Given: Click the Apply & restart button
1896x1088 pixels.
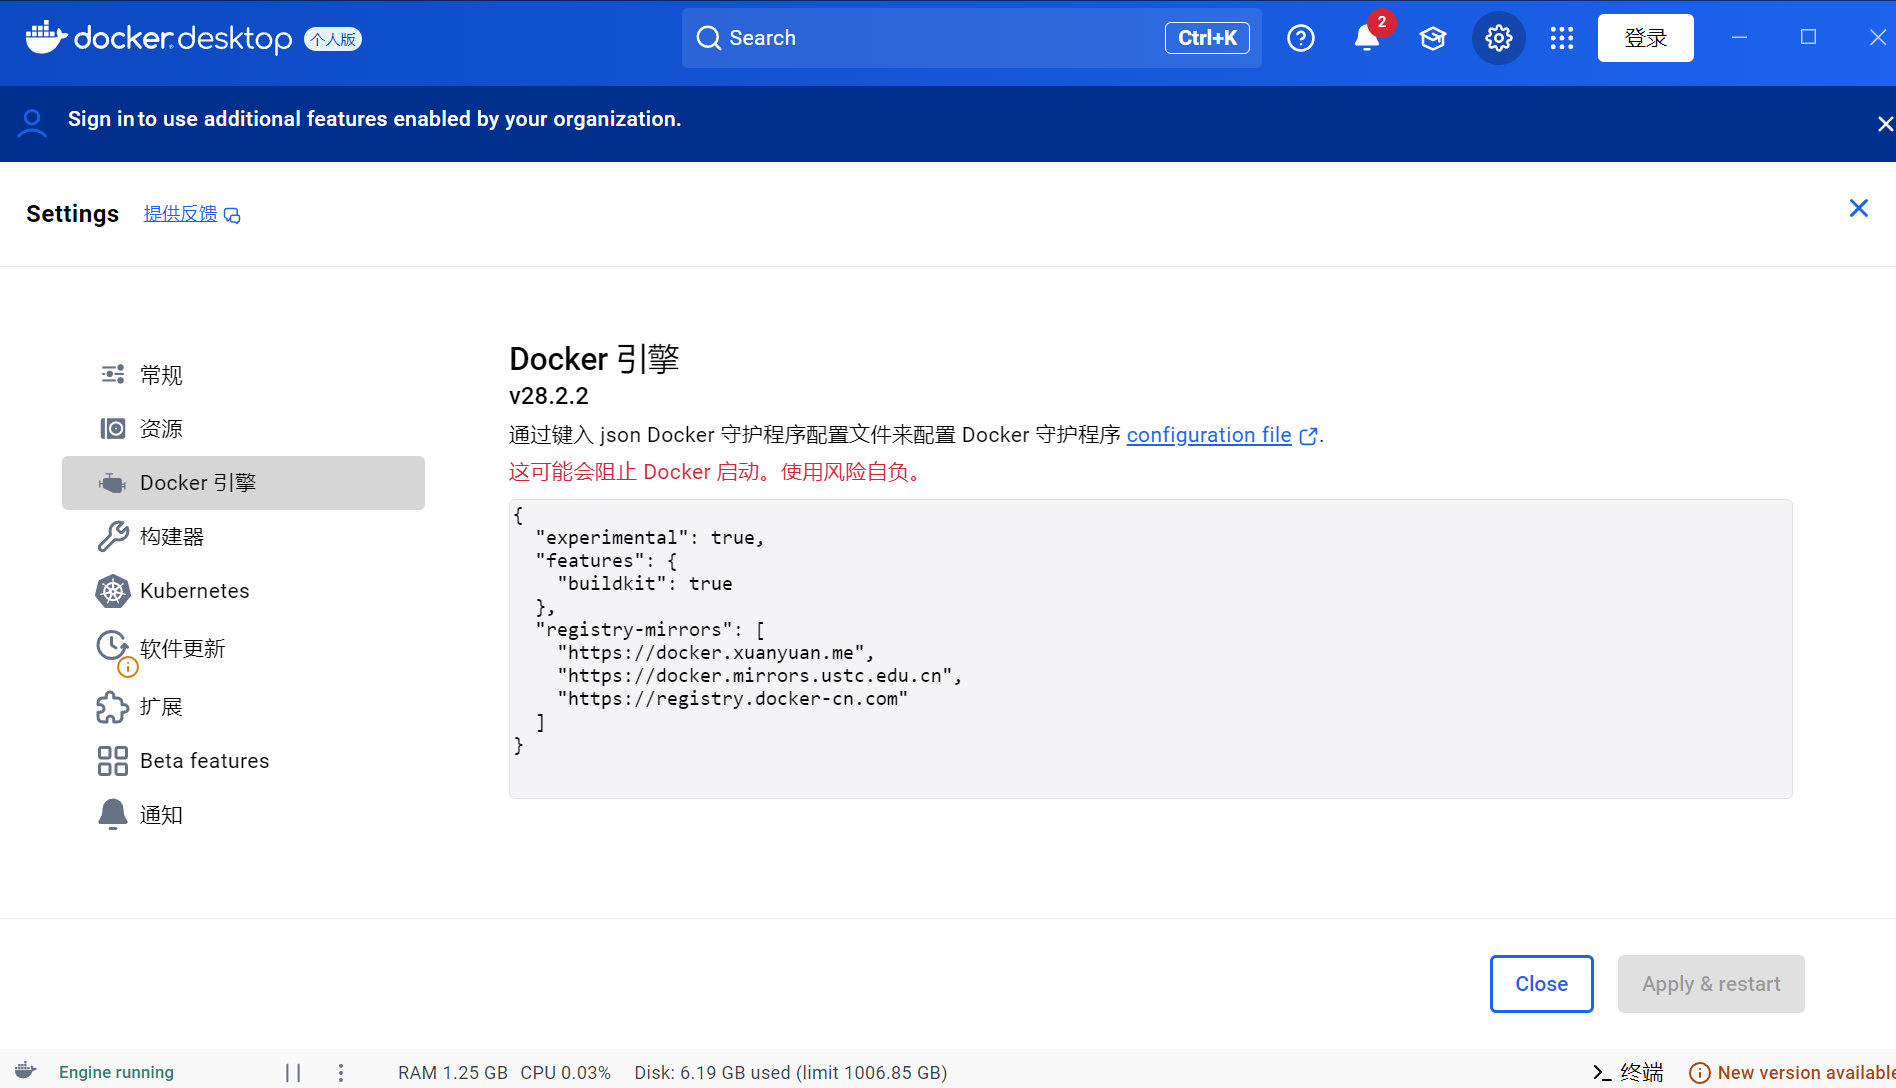Looking at the screenshot, I should tap(1711, 984).
